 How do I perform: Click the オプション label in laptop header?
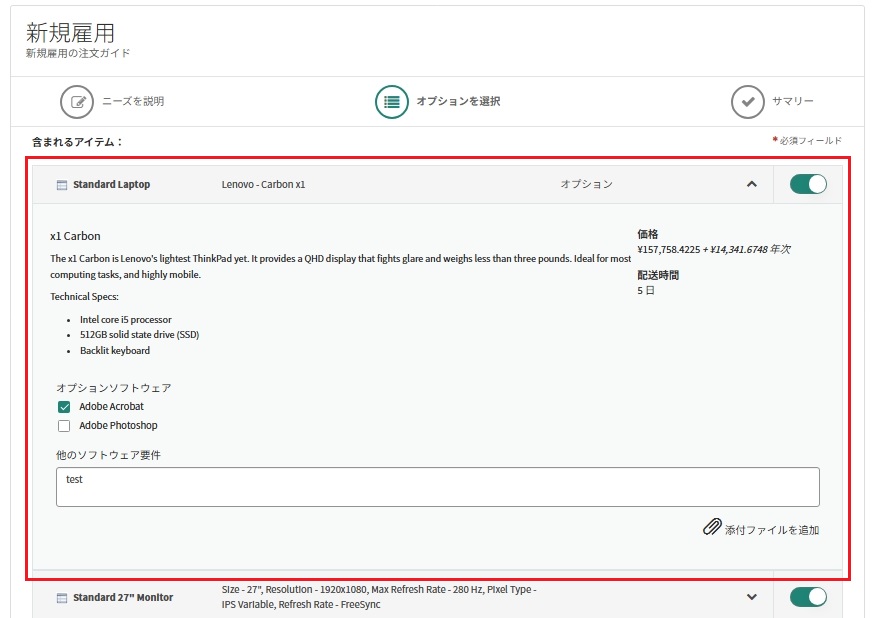pyautogui.click(x=586, y=184)
